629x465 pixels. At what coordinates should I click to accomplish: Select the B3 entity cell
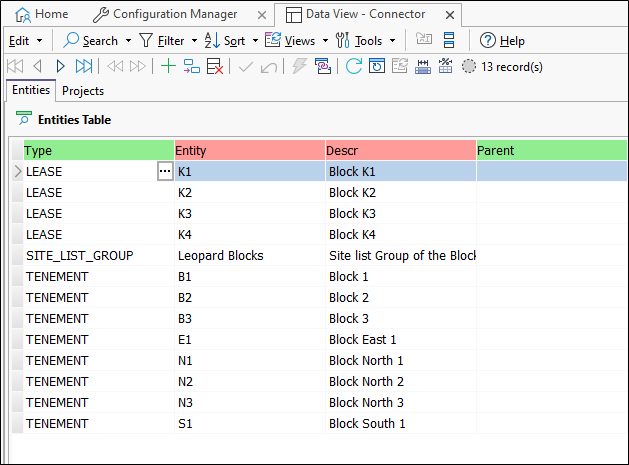(x=250, y=319)
